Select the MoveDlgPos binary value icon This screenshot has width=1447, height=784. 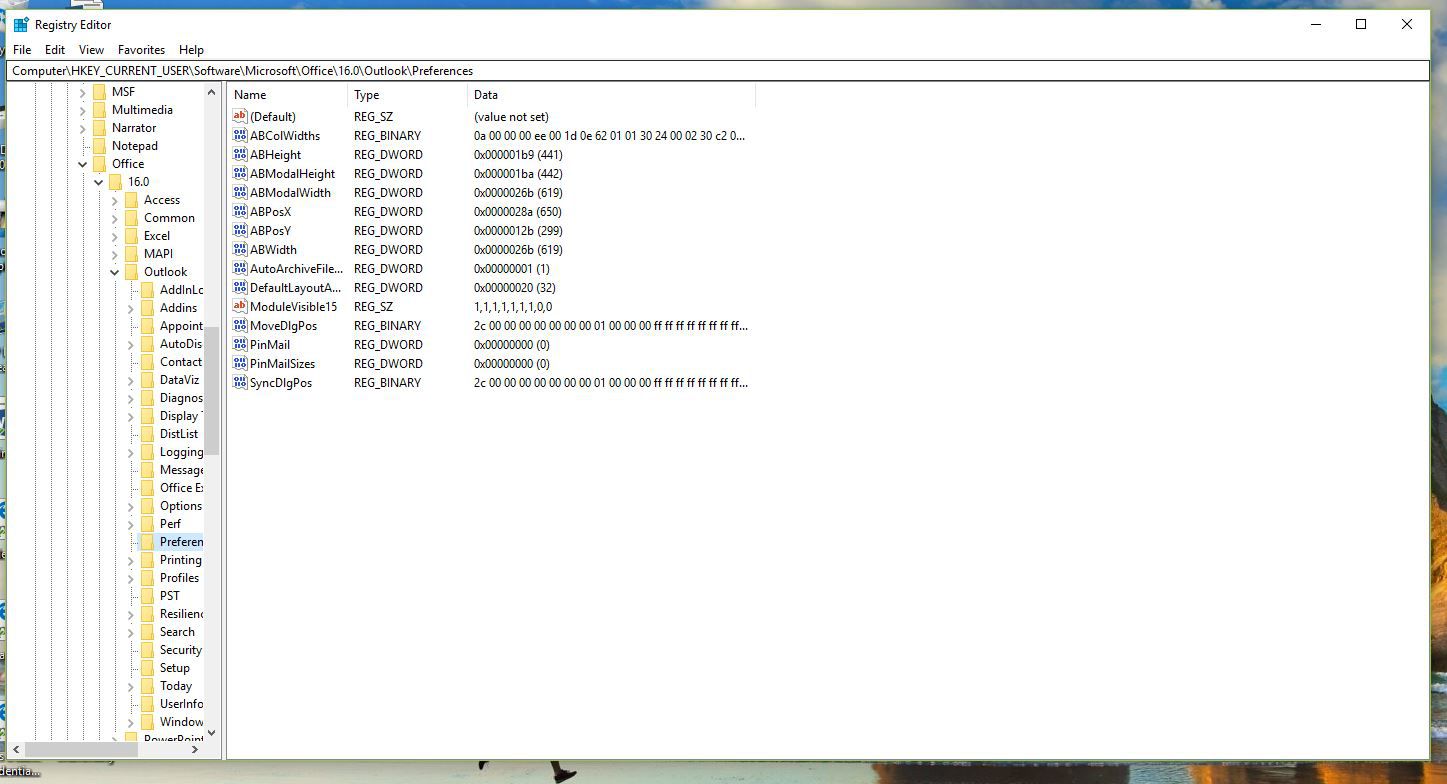(239, 326)
